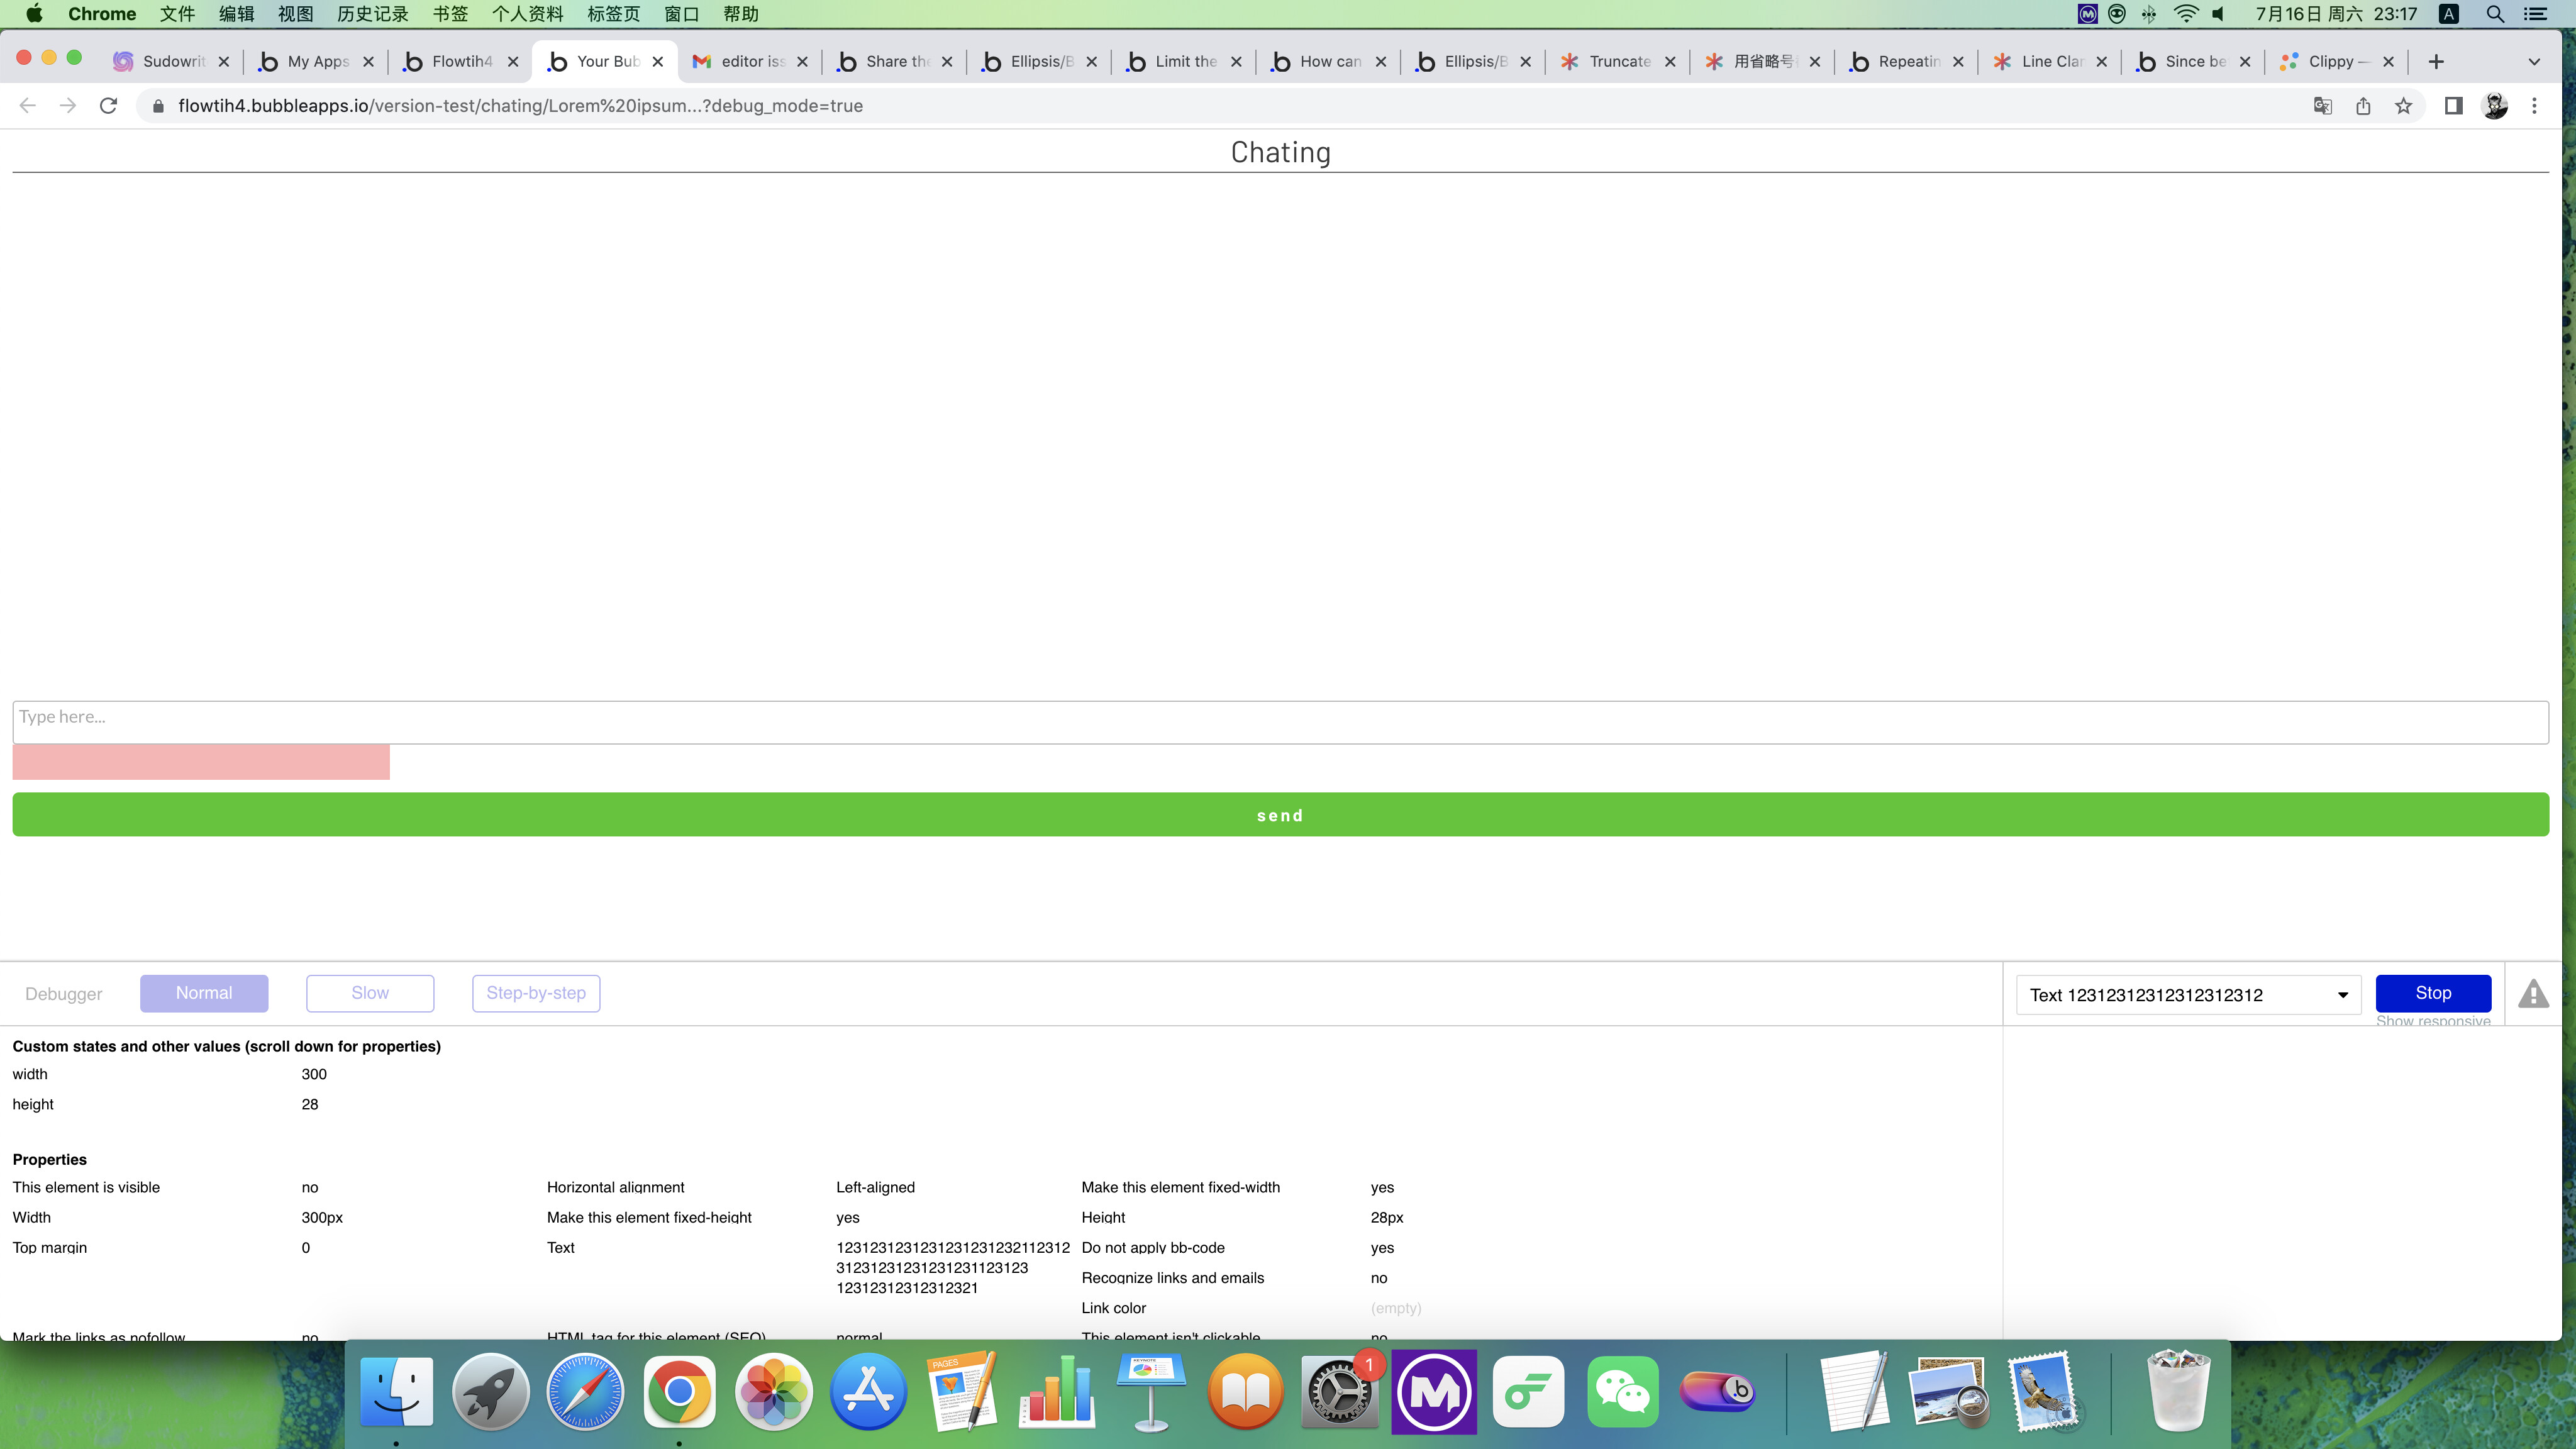This screenshot has width=2576, height=1449.
Task: Switch to the My Apps tab
Action: (x=316, y=62)
